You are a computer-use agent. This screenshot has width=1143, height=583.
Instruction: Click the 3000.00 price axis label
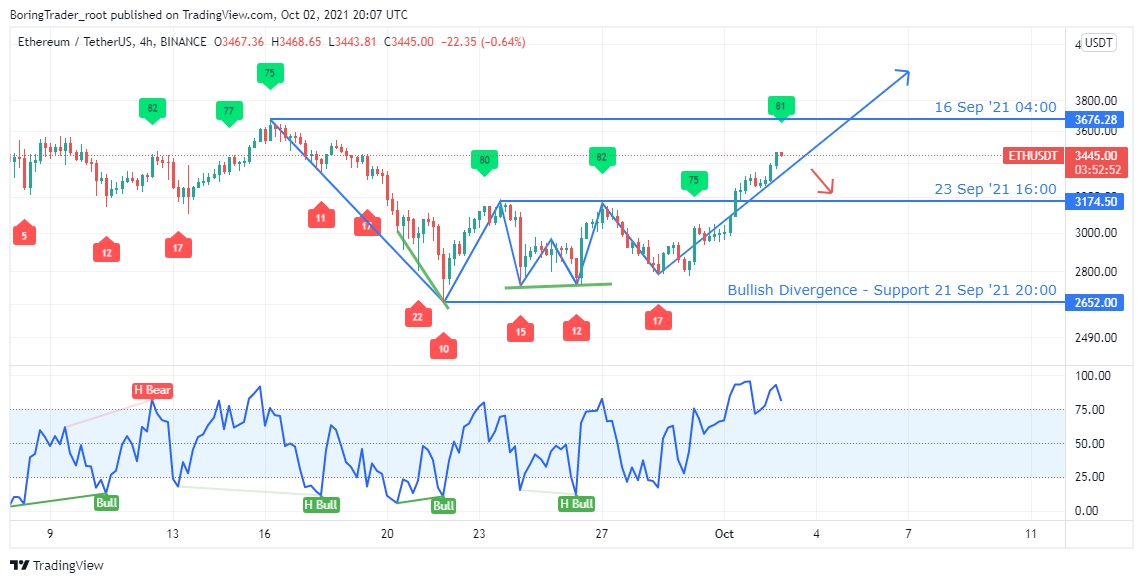[1096, 233]
